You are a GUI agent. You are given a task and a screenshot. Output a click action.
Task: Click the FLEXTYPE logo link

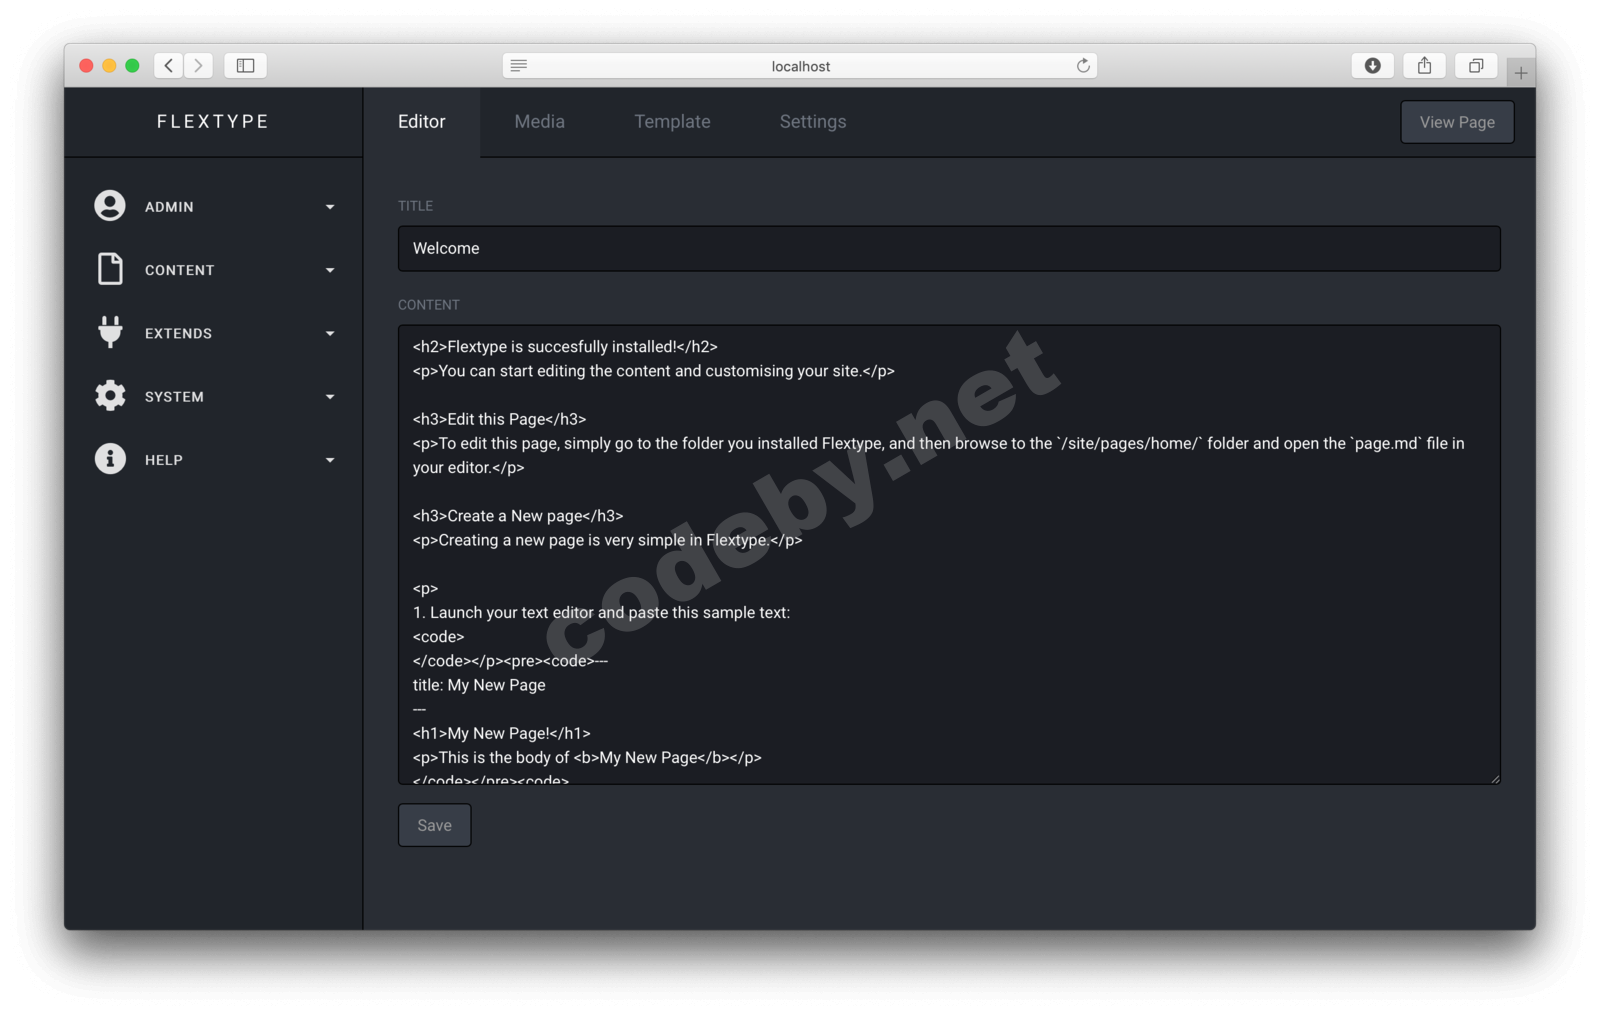pos(213,122)
